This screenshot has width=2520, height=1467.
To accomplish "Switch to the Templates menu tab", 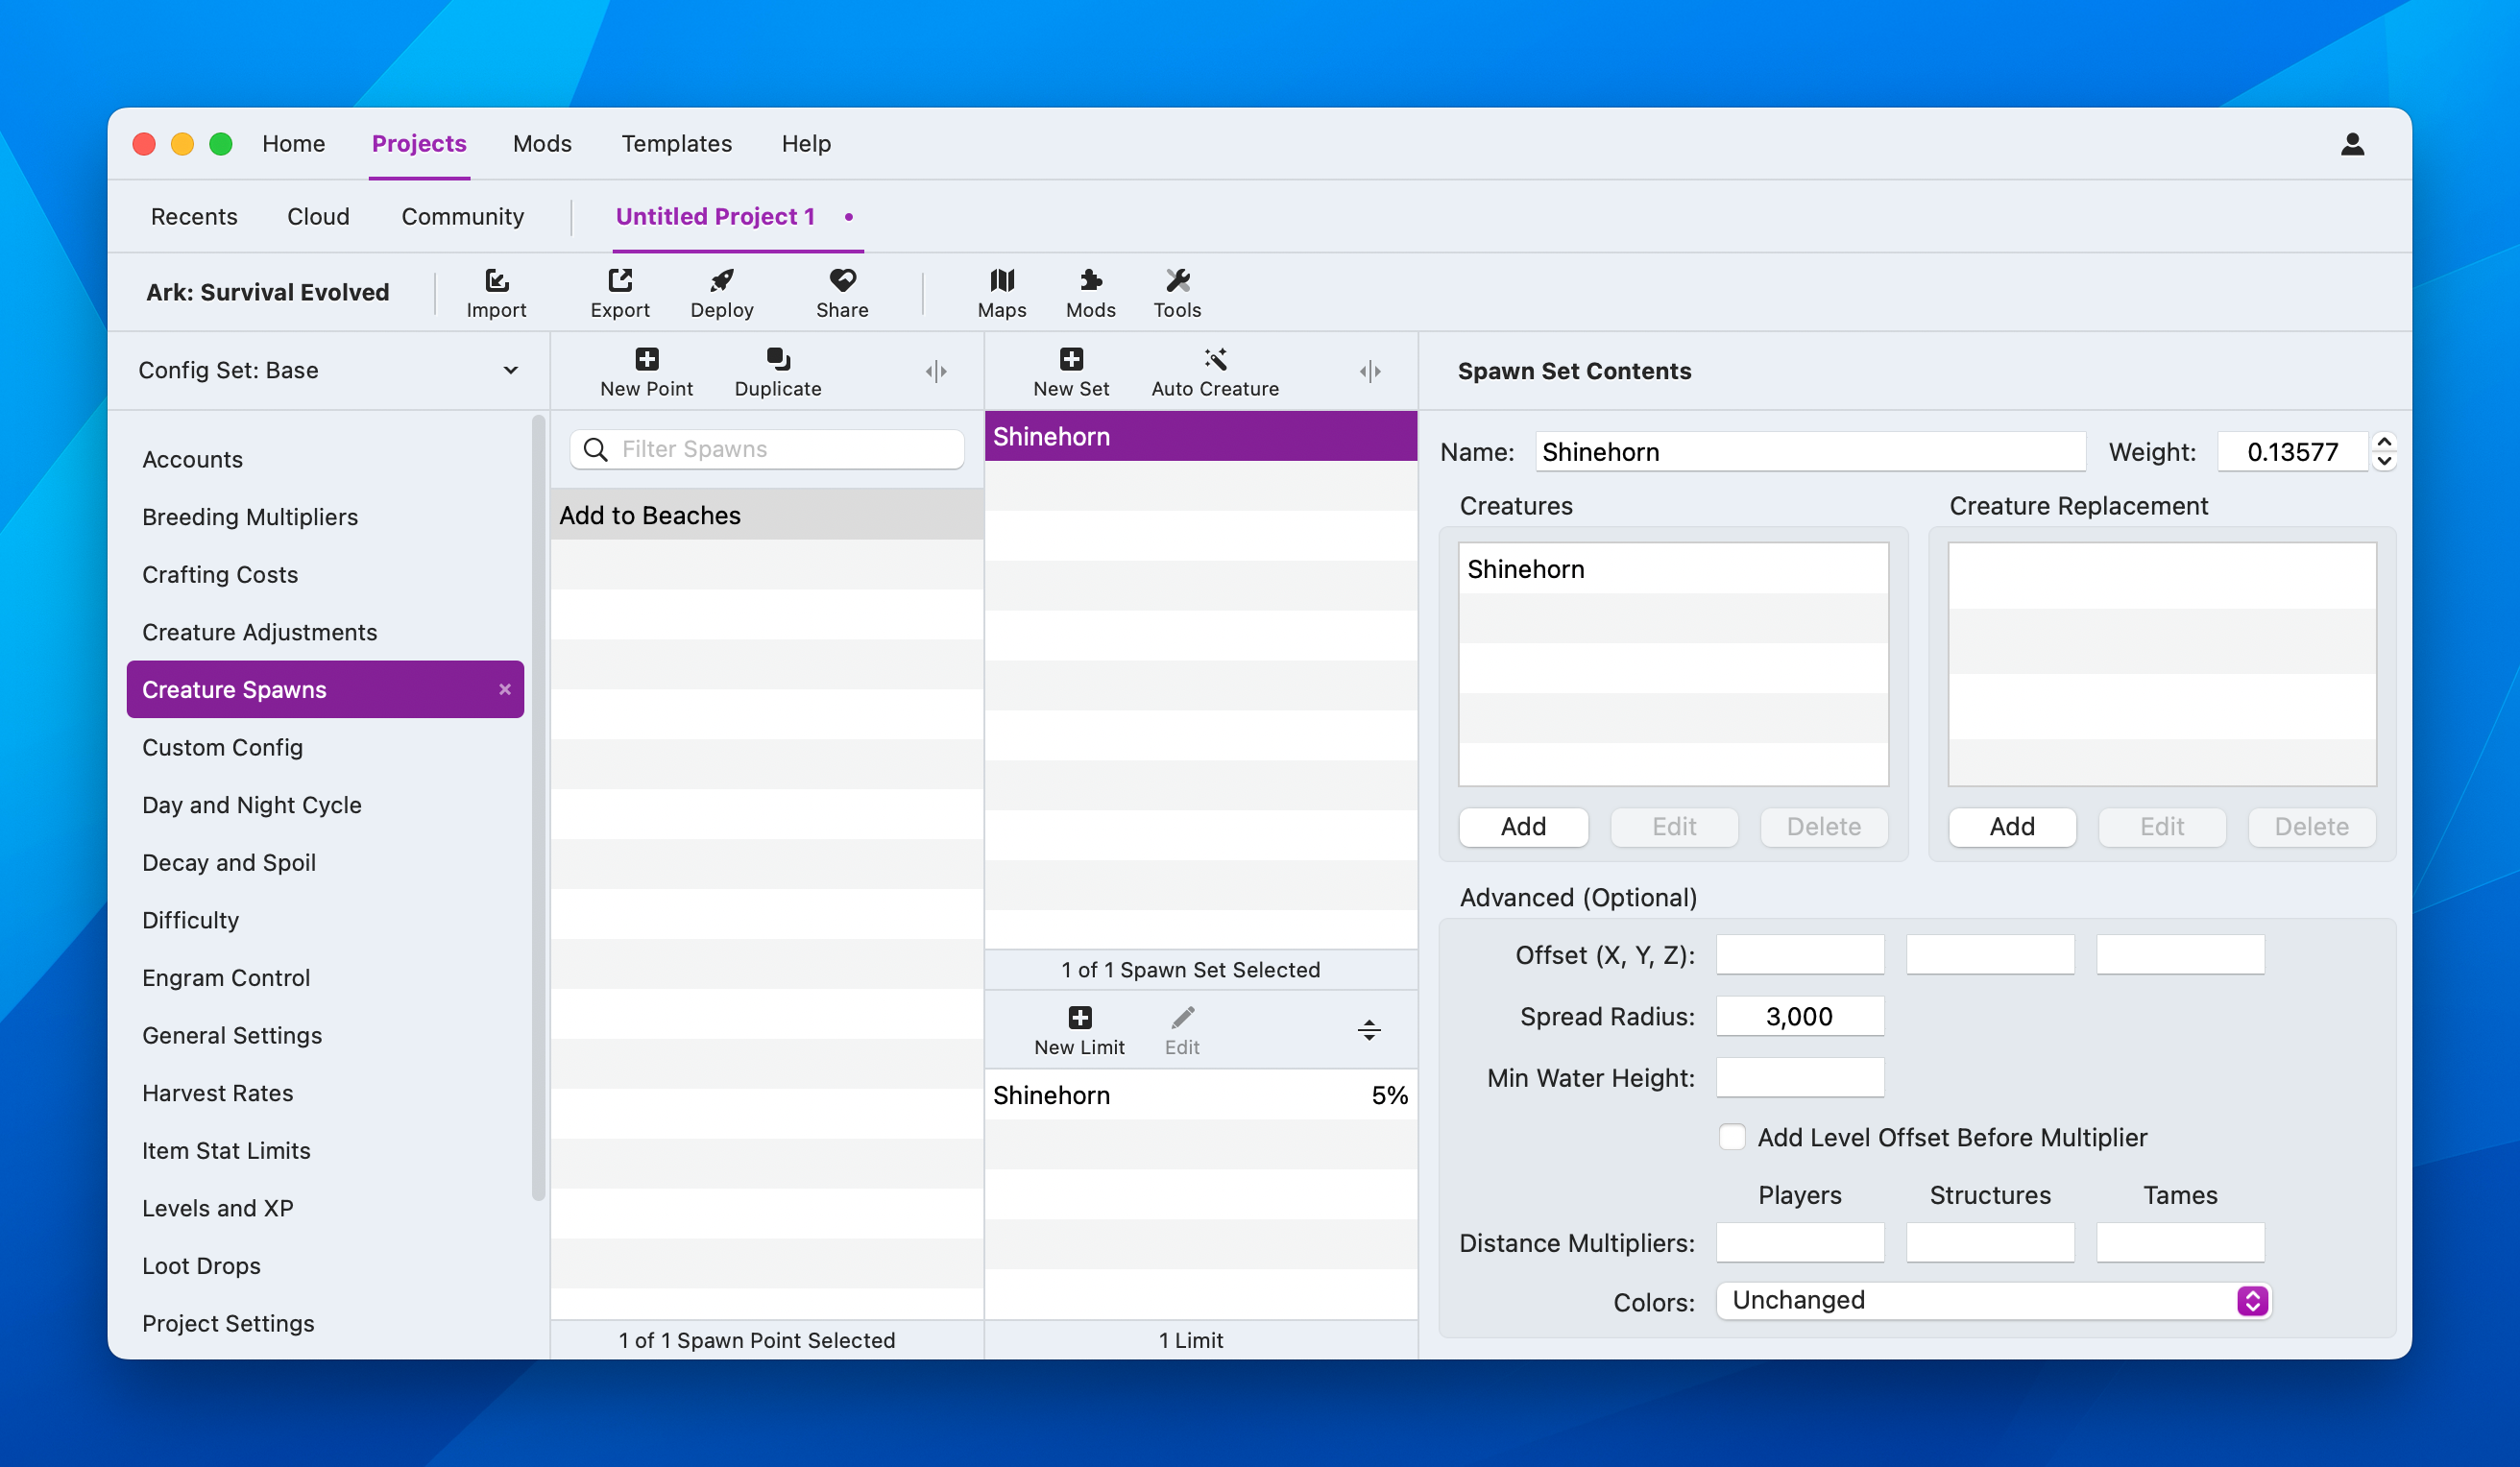I will click(676, 144).
